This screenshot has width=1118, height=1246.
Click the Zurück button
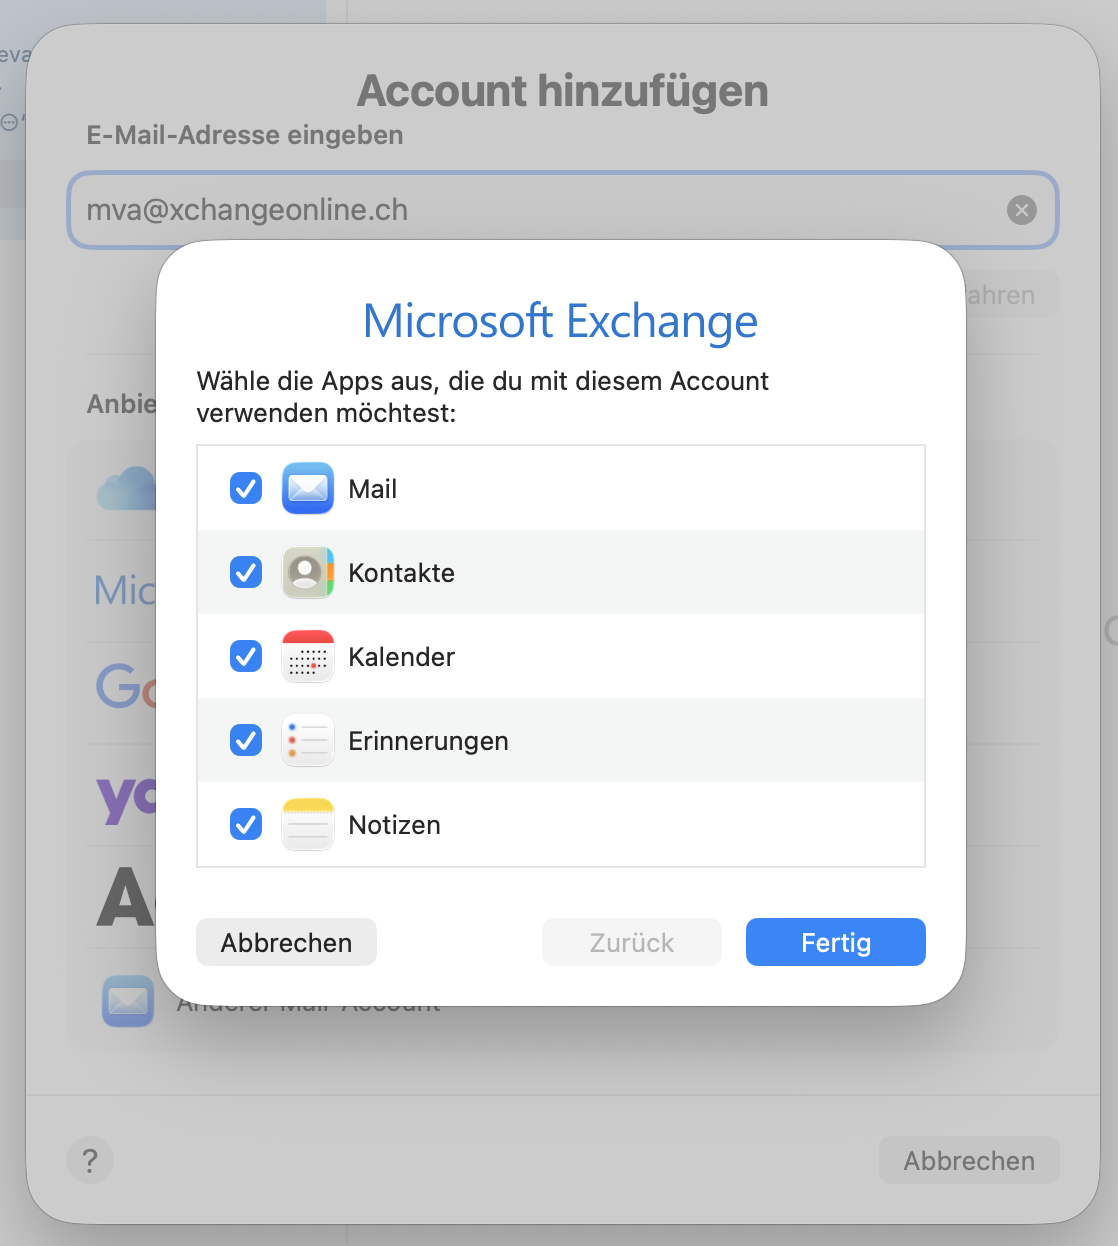tap(632, 942)
